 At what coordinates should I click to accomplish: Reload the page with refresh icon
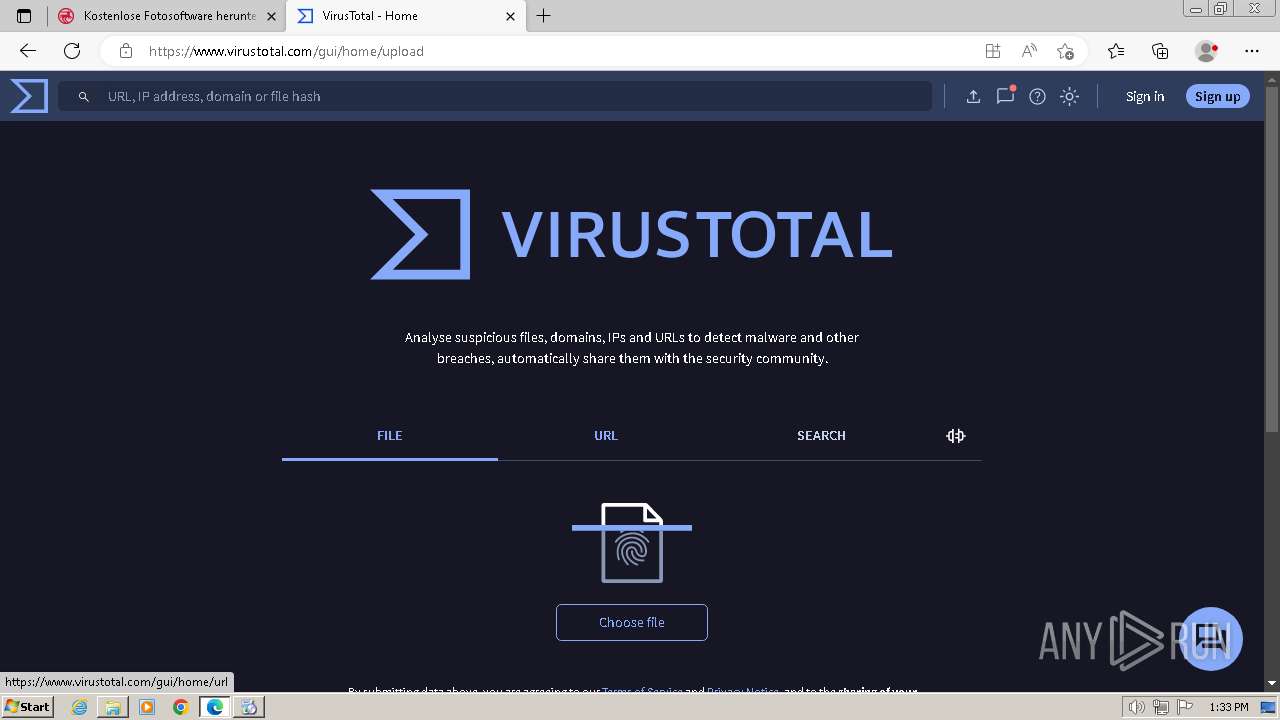click(x=72, y=51)
